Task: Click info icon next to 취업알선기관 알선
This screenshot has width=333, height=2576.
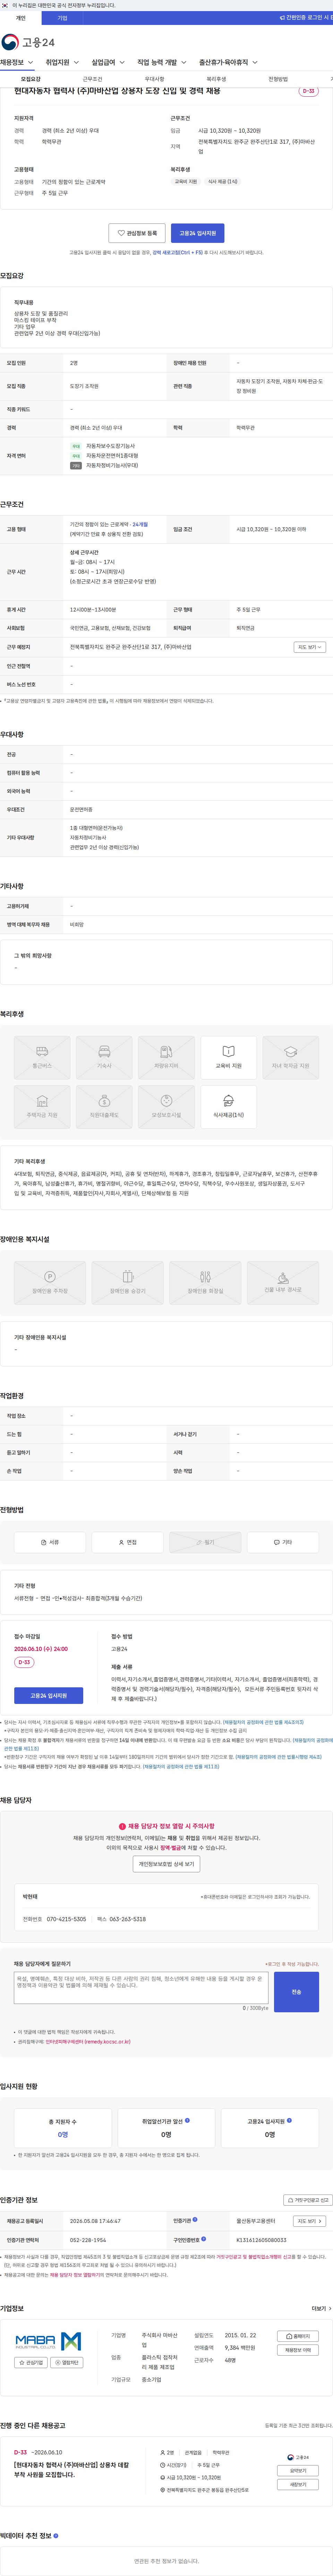Action: pos(187,2120)
